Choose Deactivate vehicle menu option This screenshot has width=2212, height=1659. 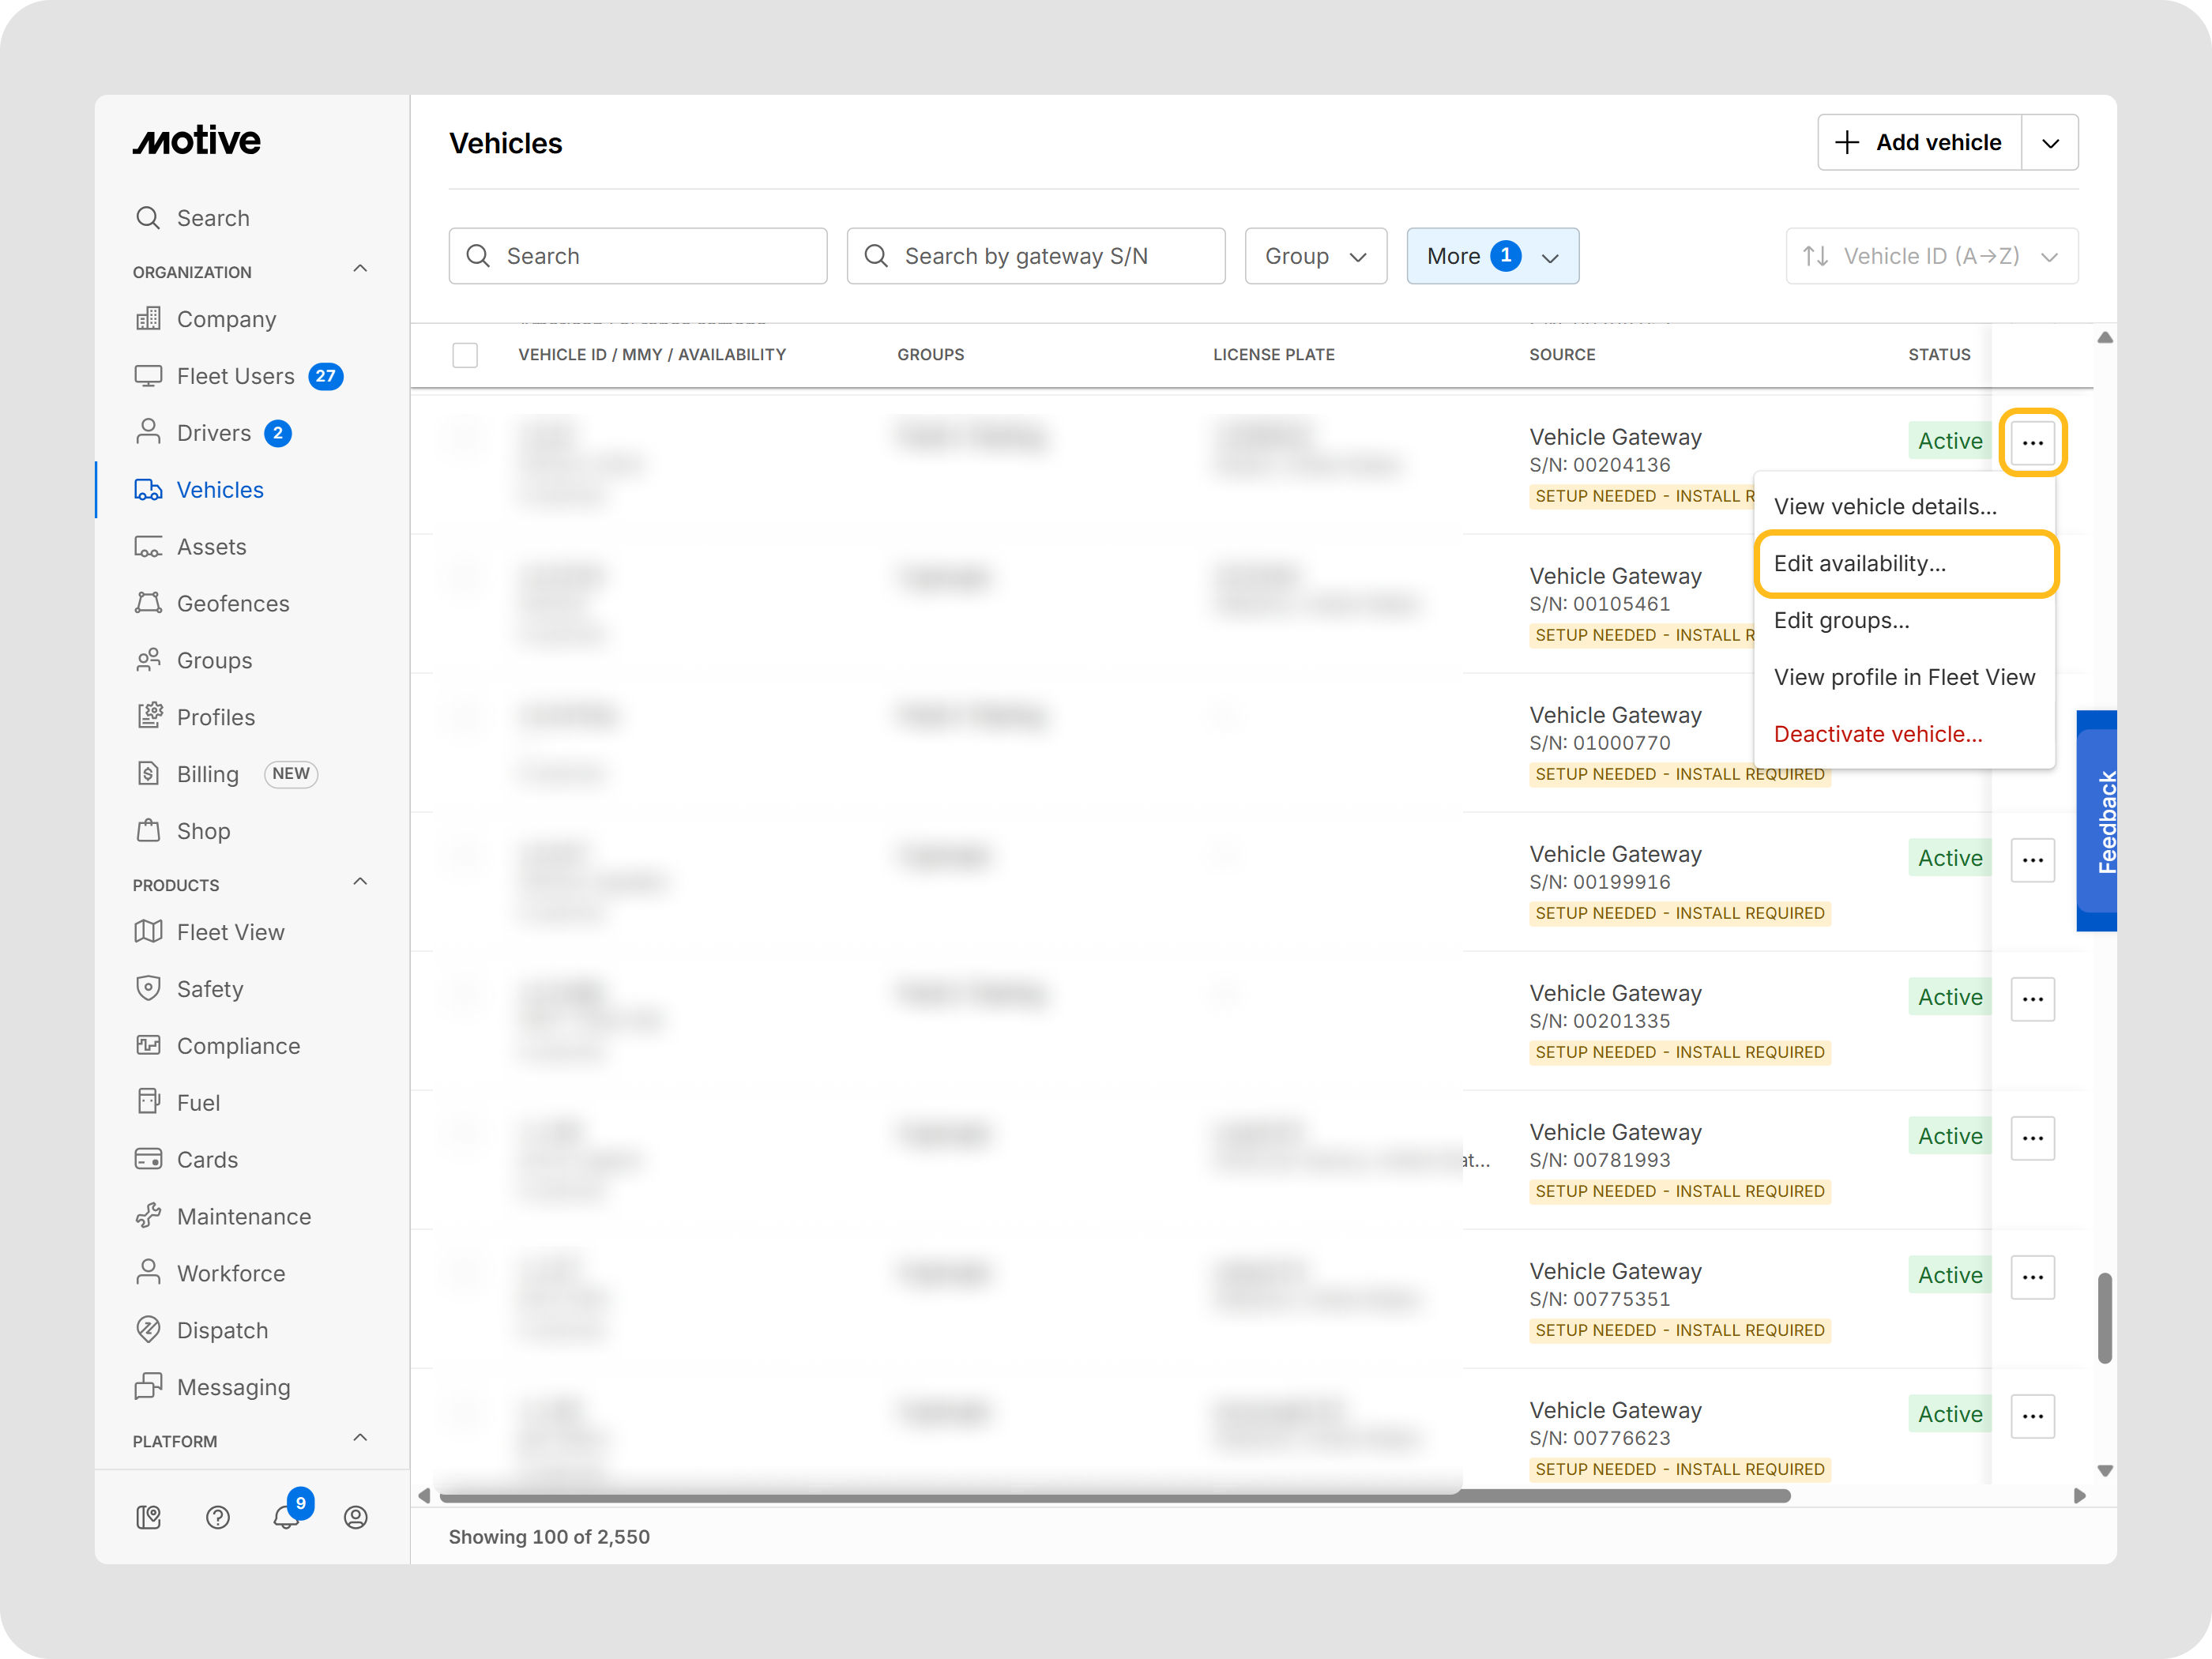point(1877,734)
